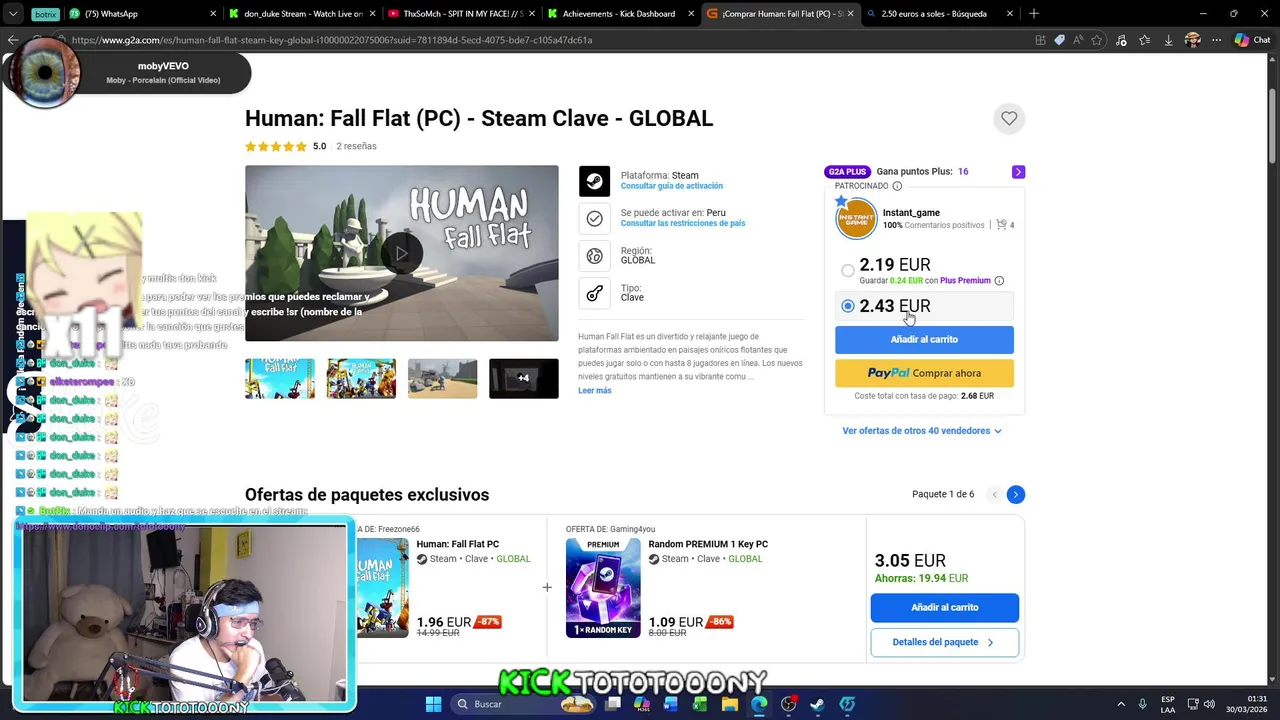Open the info icon next to Patrocinado

[x=897, y=186]
